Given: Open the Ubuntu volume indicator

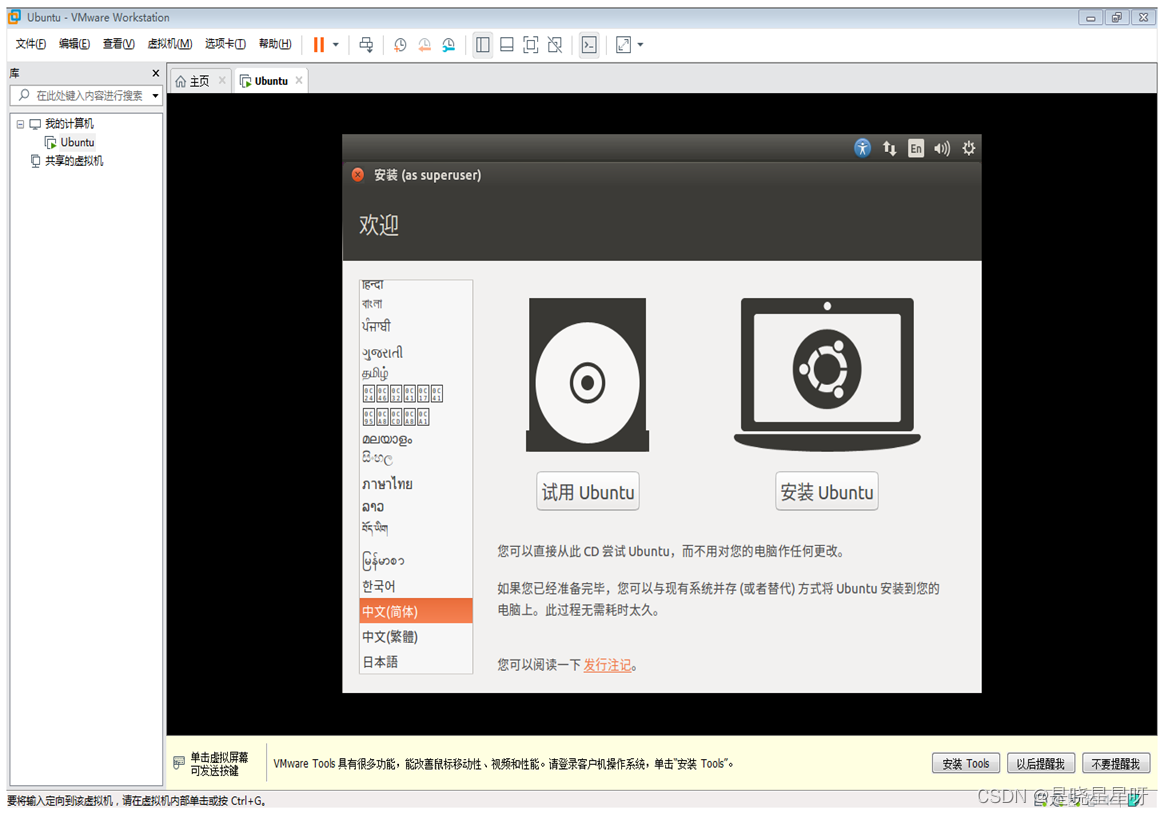Looking at the screenshot, I should [x=941, y=148].
